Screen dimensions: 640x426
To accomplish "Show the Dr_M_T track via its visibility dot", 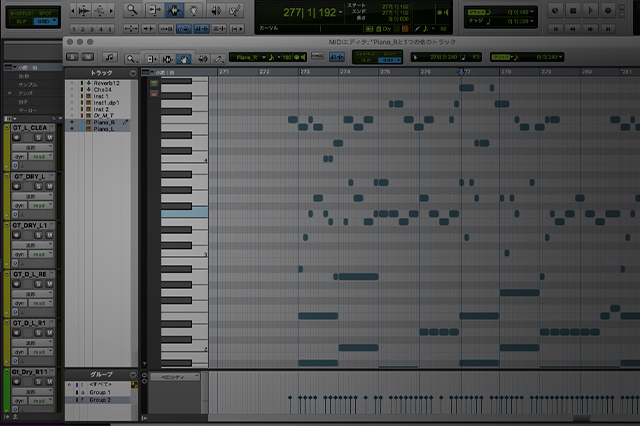I will (x=72, y=116).
